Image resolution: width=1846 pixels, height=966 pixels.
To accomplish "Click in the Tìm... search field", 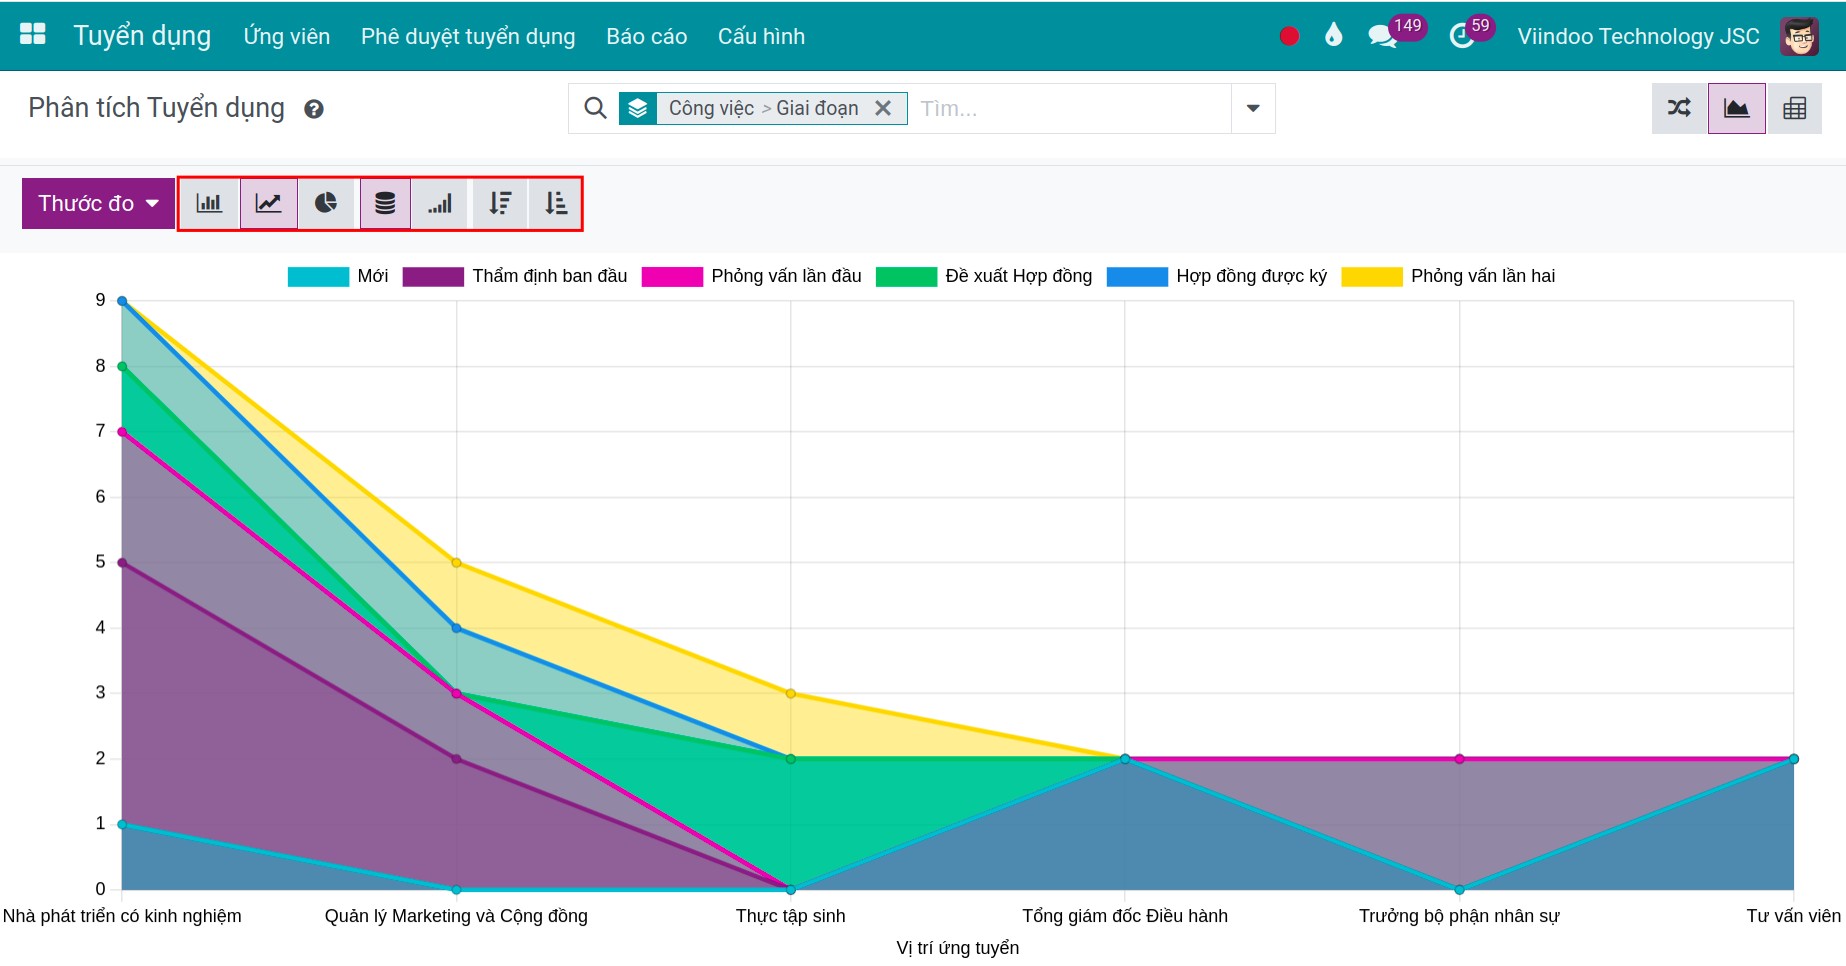I will [1070, 108].
